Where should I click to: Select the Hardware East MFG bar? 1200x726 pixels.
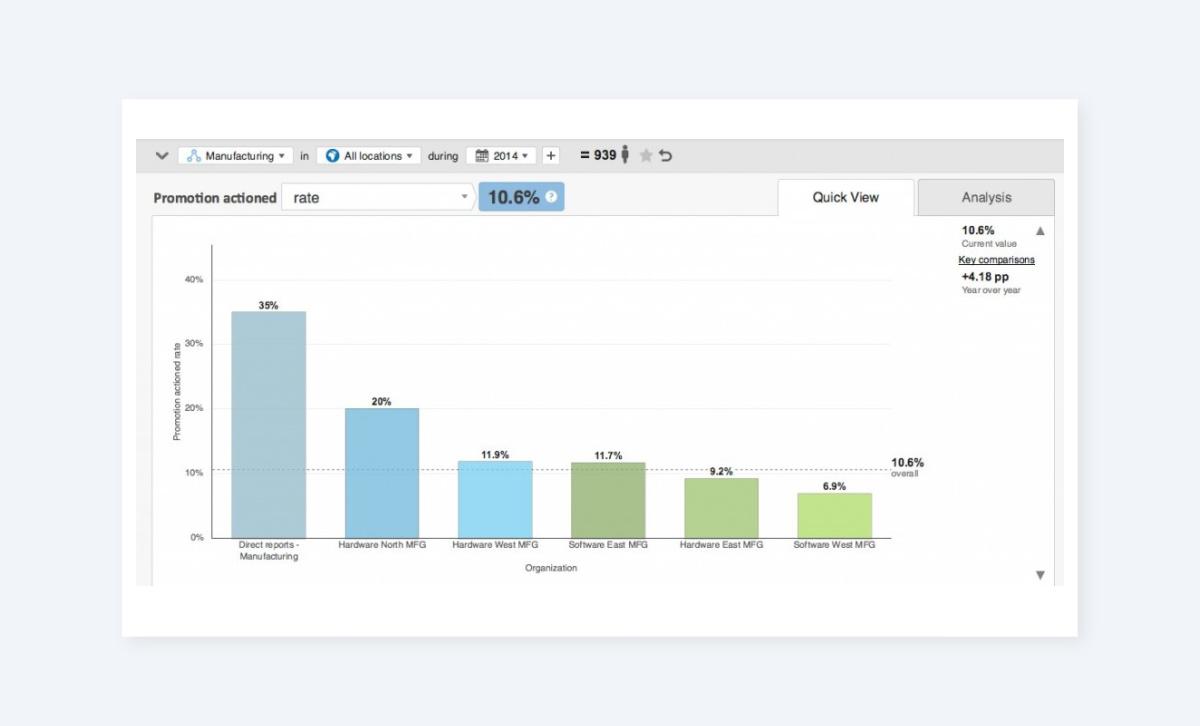[x=721, y=508]
